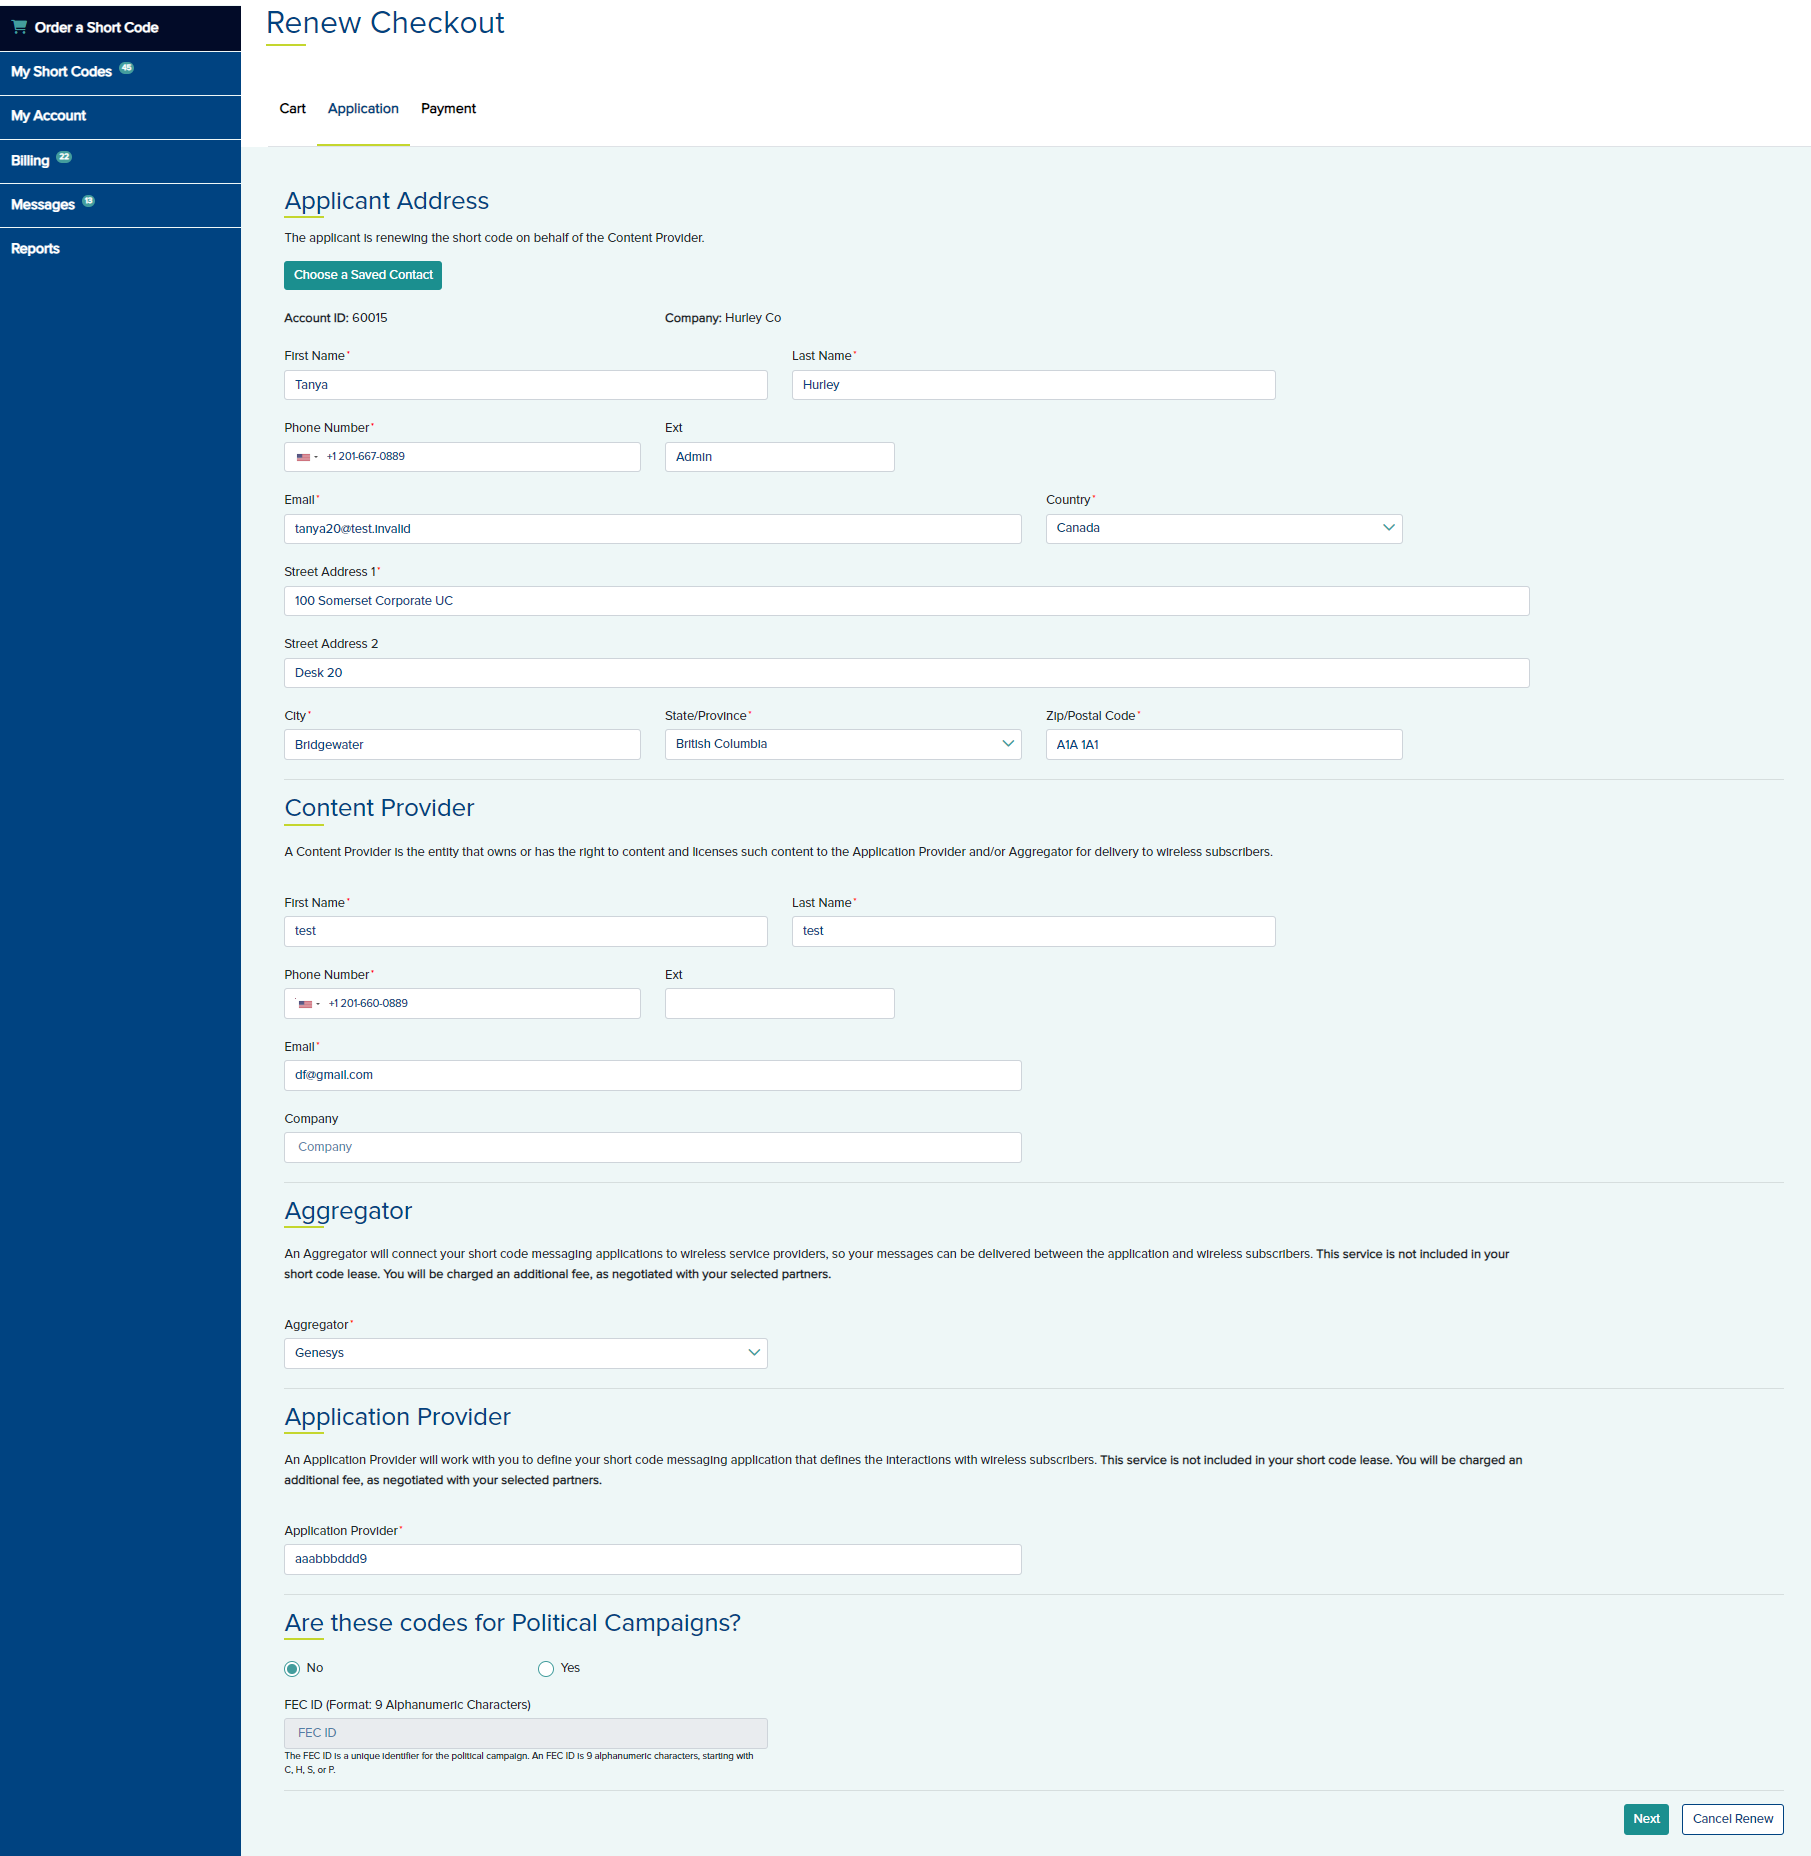The image size is (1811, 1856).
Task: Open content provider phone flag selector
Action: point(308,1004)
